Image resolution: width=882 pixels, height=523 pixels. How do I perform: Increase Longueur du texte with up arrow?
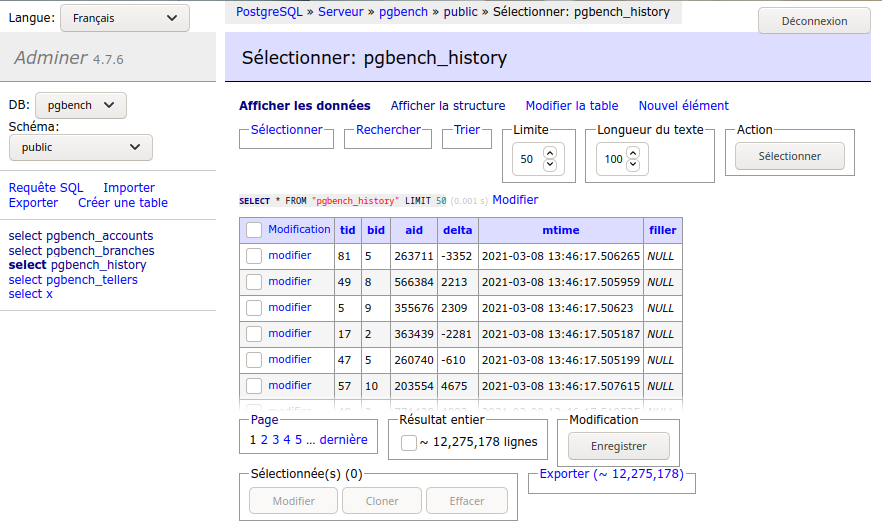[x=633, y=152]
